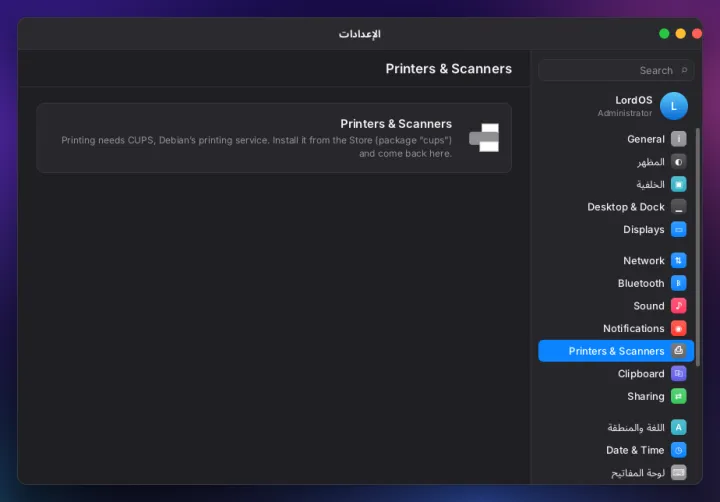This screenshot has height=502, width=720.
Task: Maximize window with the green button
Action: (x=664, y=34)
